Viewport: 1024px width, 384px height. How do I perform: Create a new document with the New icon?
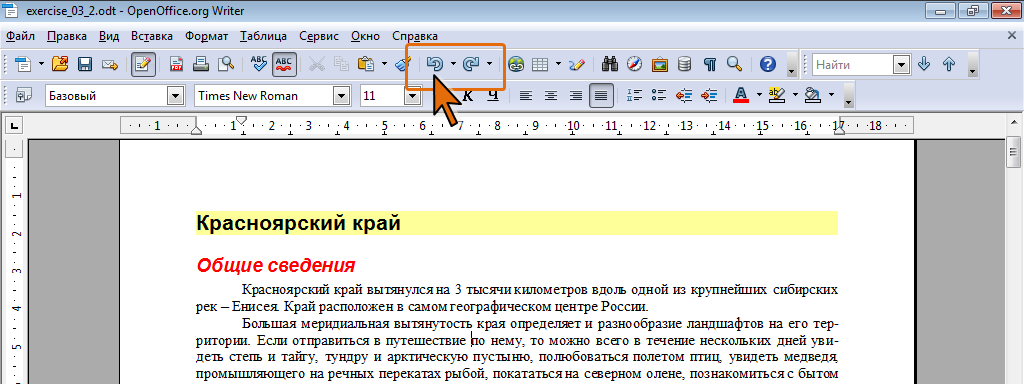pos(24,64)
